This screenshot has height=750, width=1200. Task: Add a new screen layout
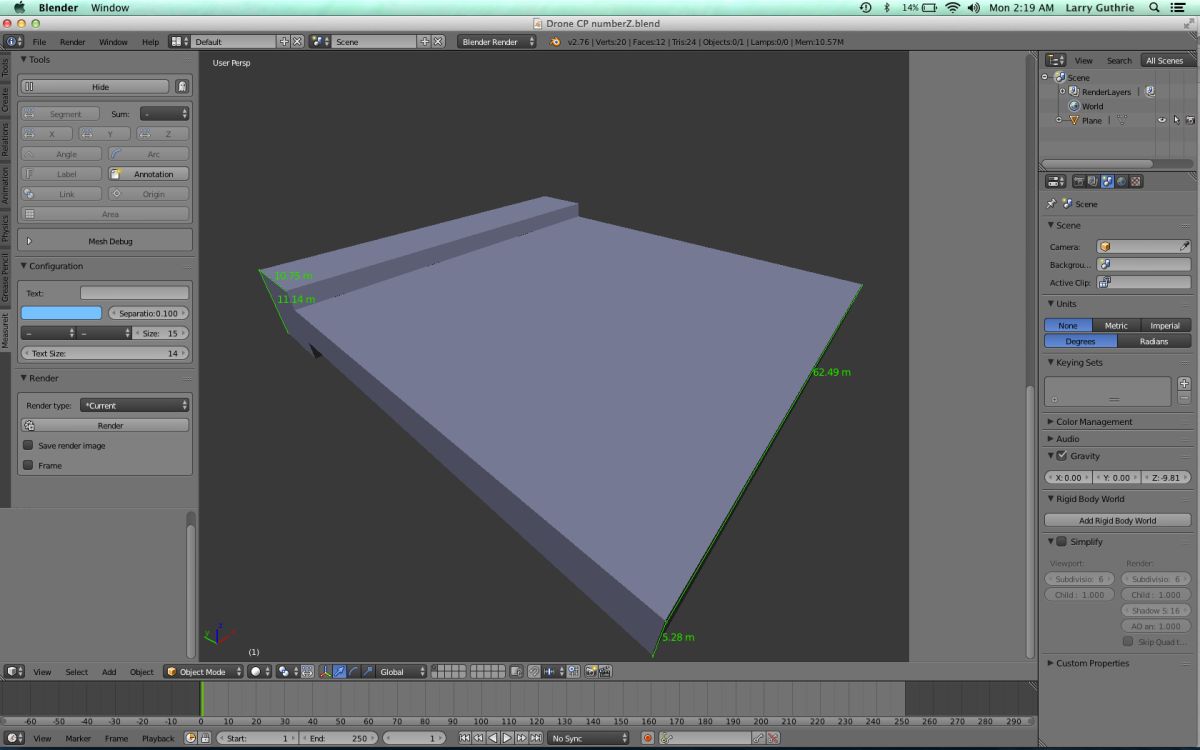[284, 42]
